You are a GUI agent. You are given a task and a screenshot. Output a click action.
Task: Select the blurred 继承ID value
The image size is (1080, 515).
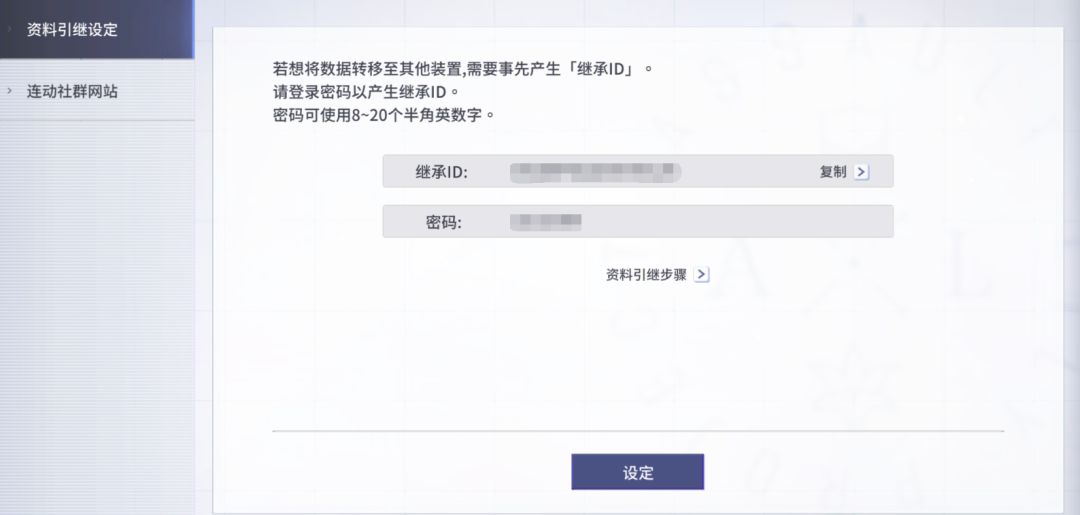coord(595,172)
